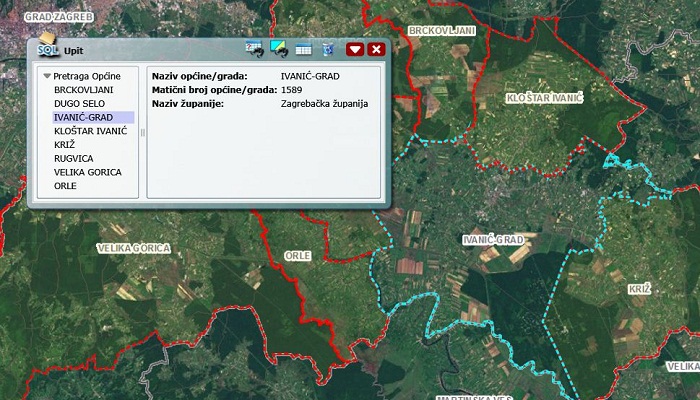Open the results table view icon
700x400 pixels.
[304, 48]
